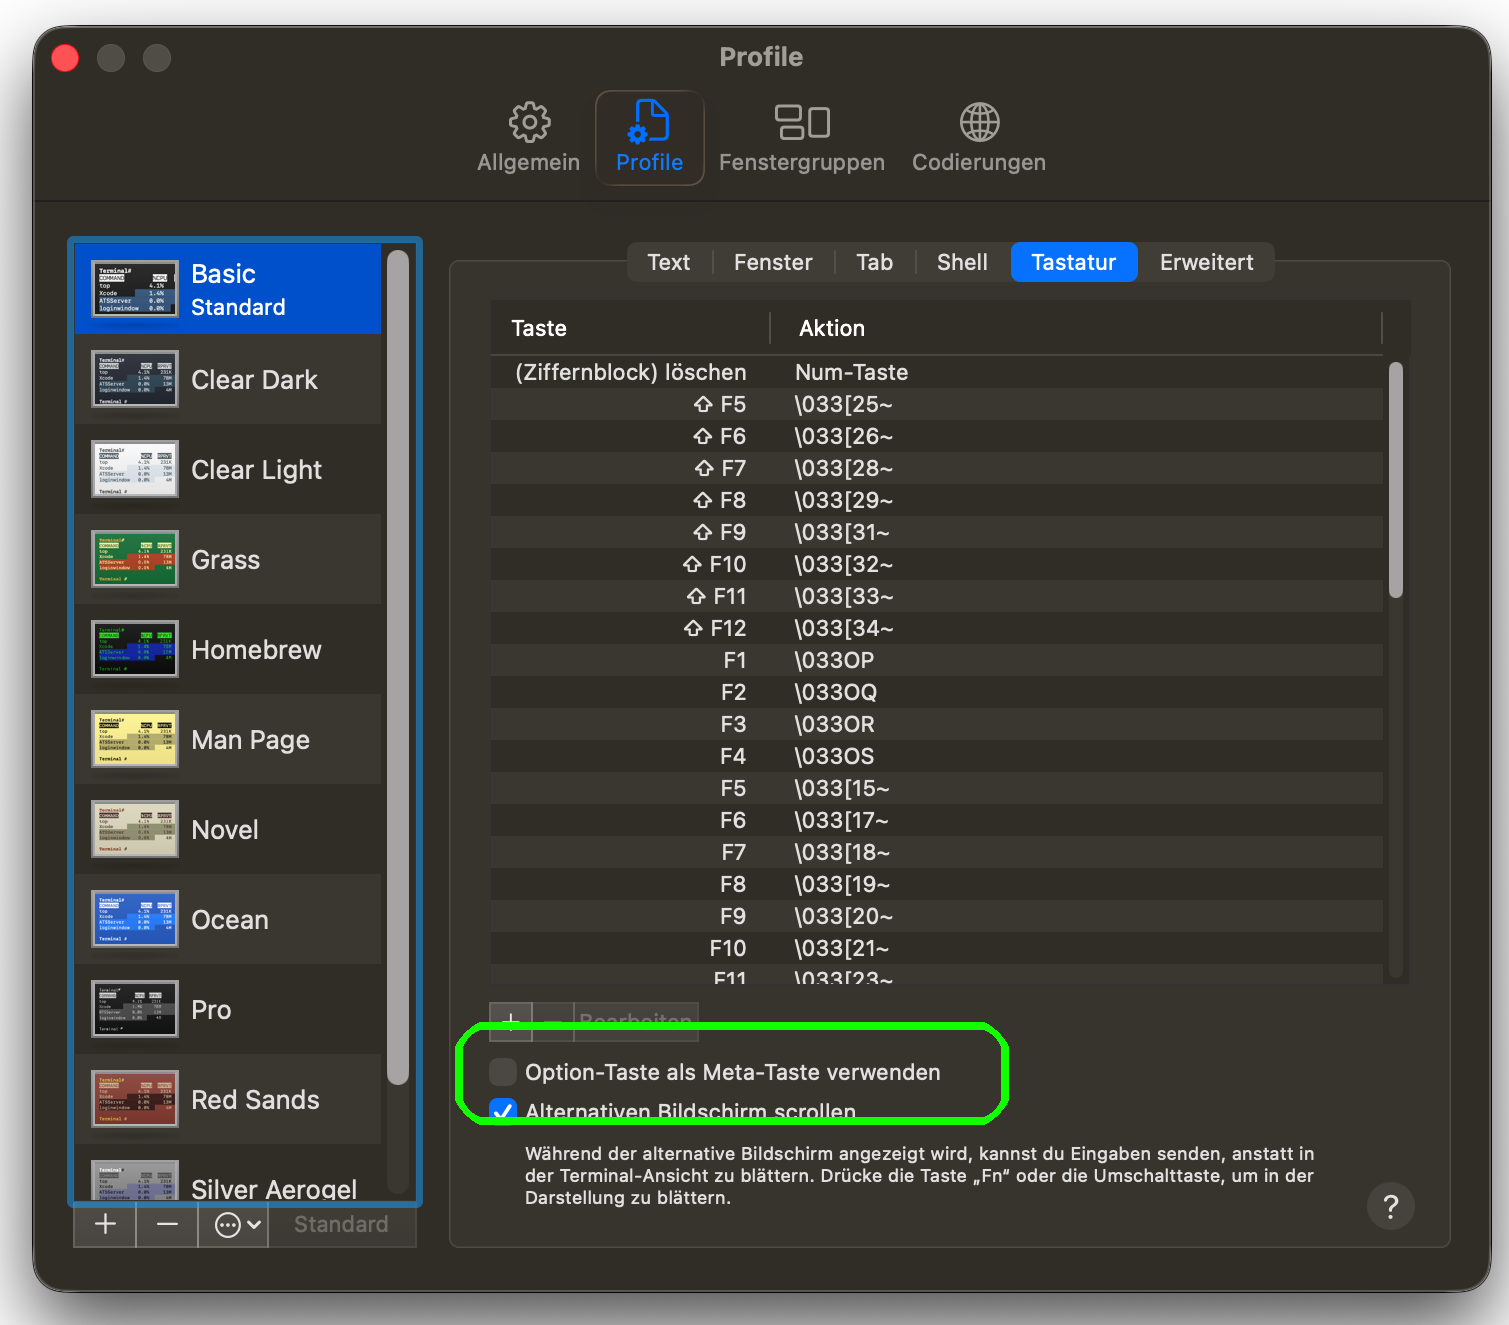Add a new profile with plus button
Screen dimensions: 1509x1325
pyautogui.click(x=105, y=1224)
